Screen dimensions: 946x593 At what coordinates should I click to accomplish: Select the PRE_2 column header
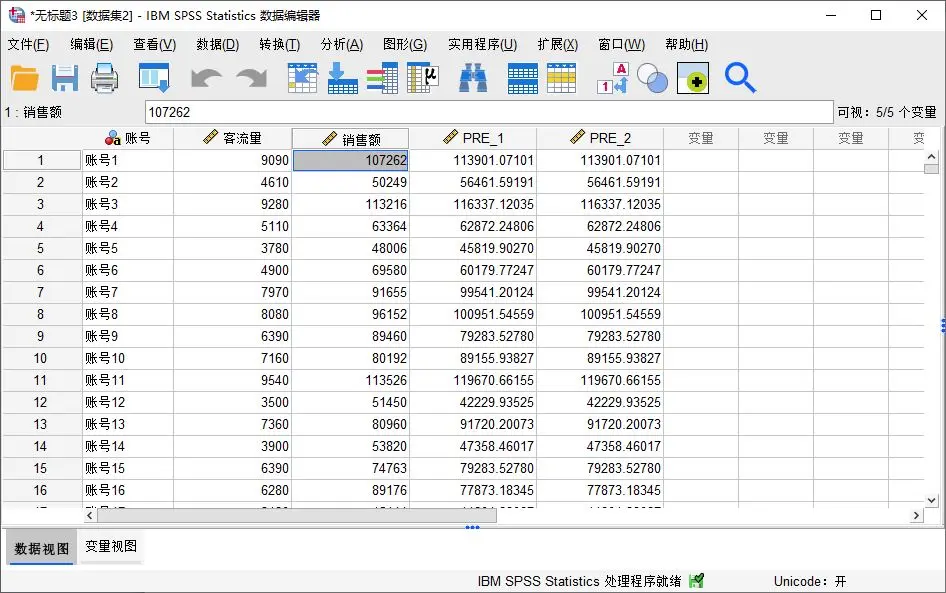tap(600, 138)
